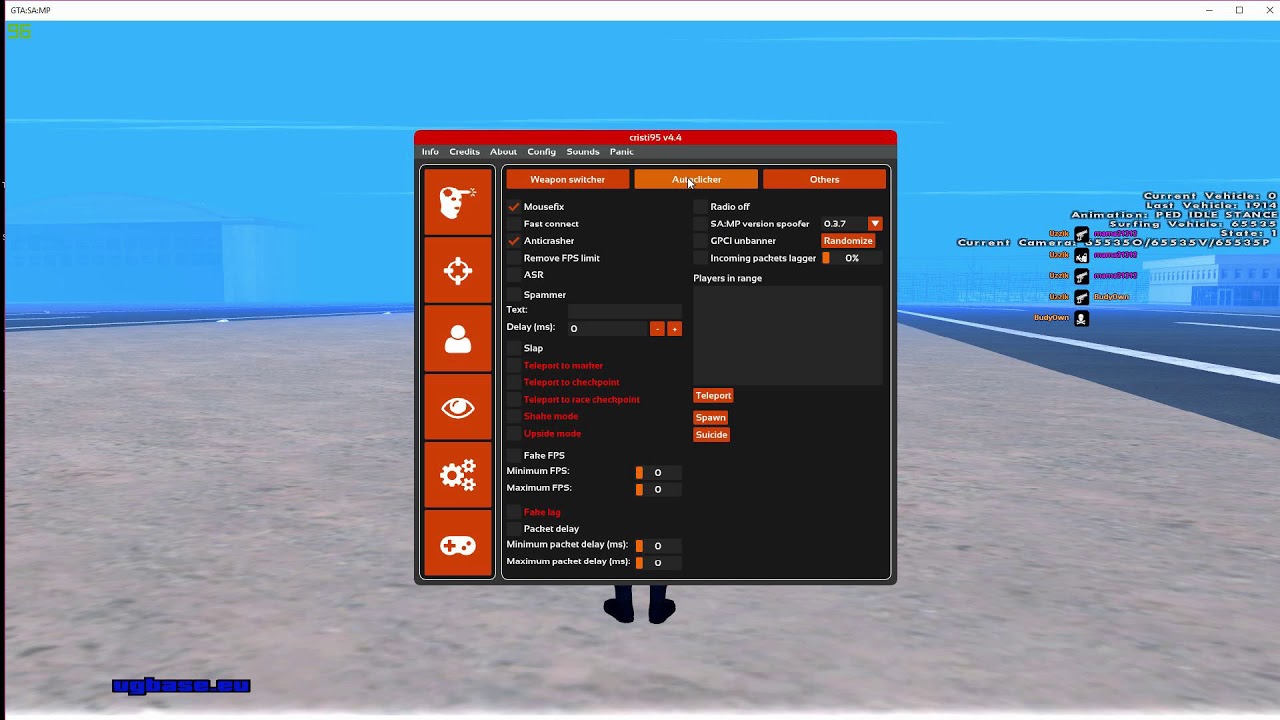Focus the Delay (ms) input field
The image size is (1280, 720).
pyautogui.click(x=607, y=329)
